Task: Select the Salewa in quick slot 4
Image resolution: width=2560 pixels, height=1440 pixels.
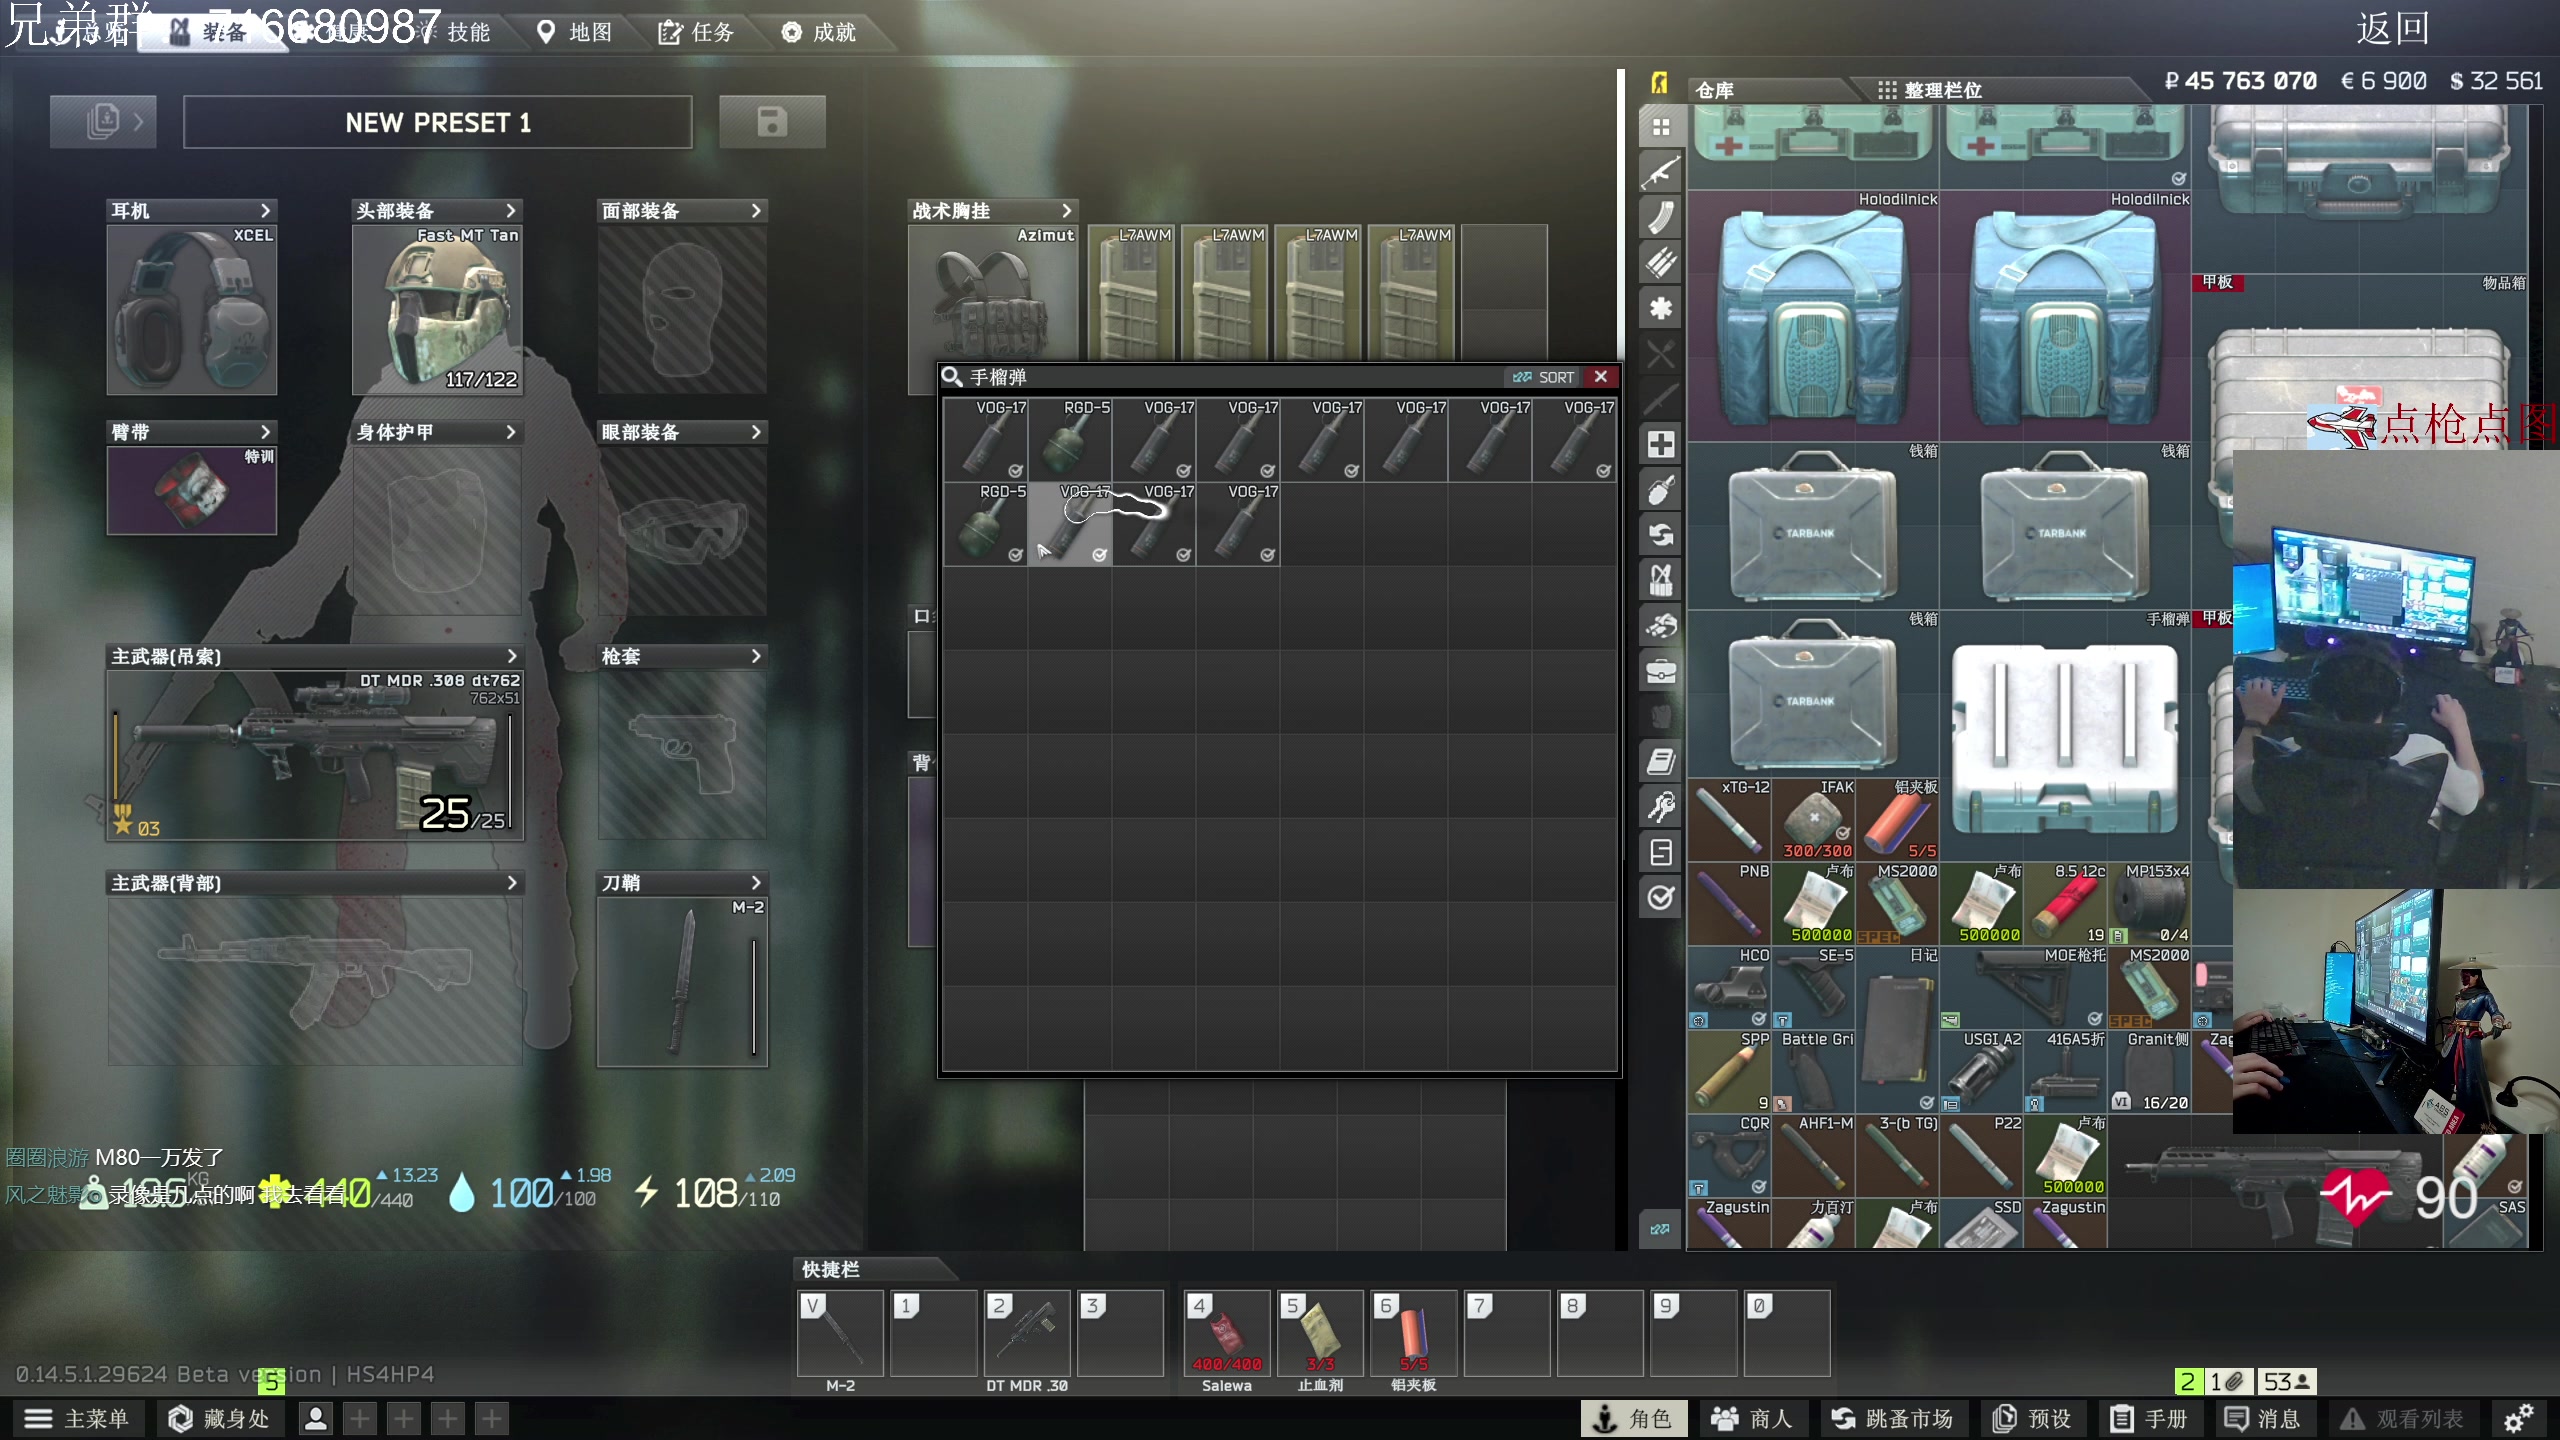Action: tap(1226, 1333)
